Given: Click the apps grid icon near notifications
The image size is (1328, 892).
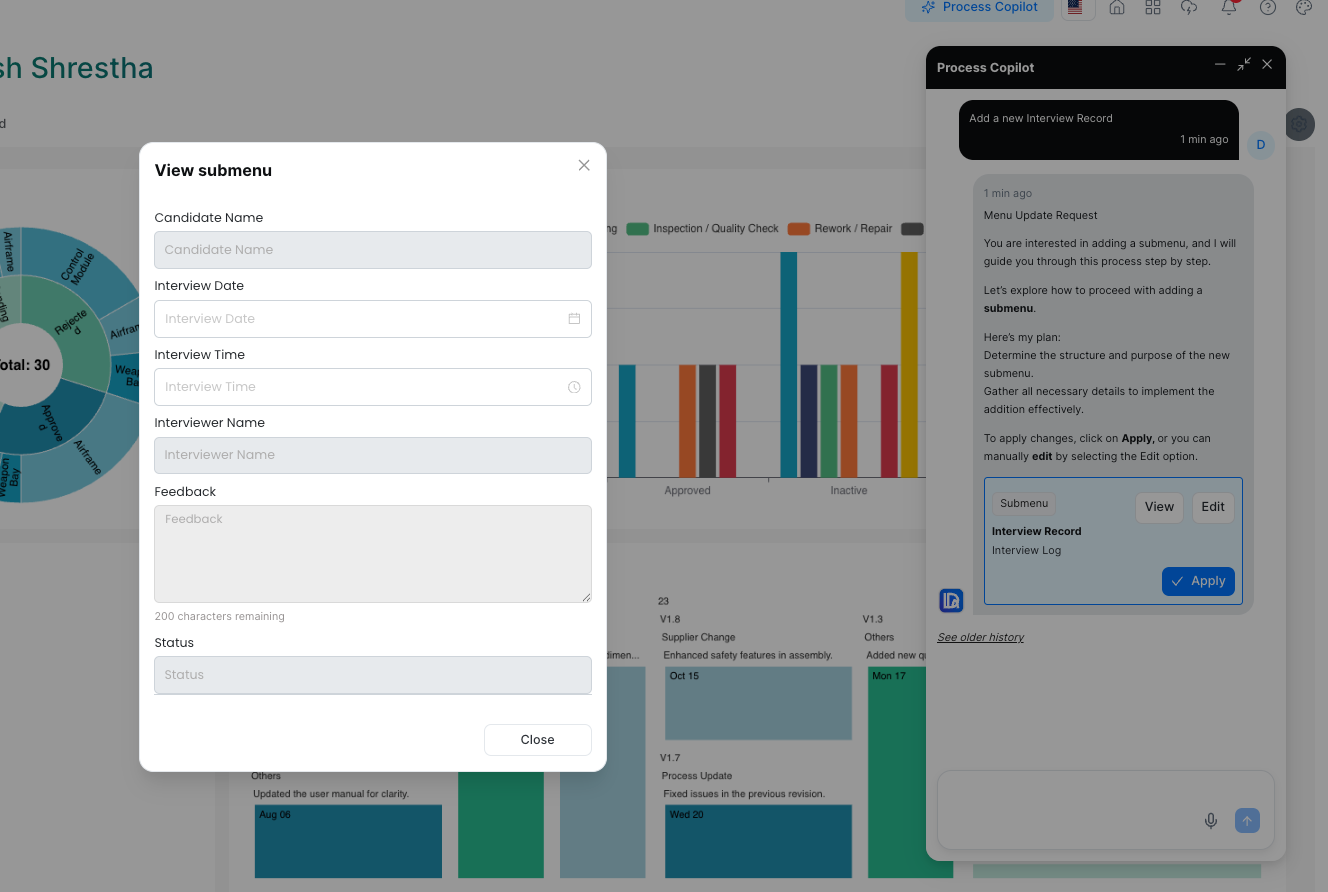Looking at the screenshot, I should (x=1153, y=8).
